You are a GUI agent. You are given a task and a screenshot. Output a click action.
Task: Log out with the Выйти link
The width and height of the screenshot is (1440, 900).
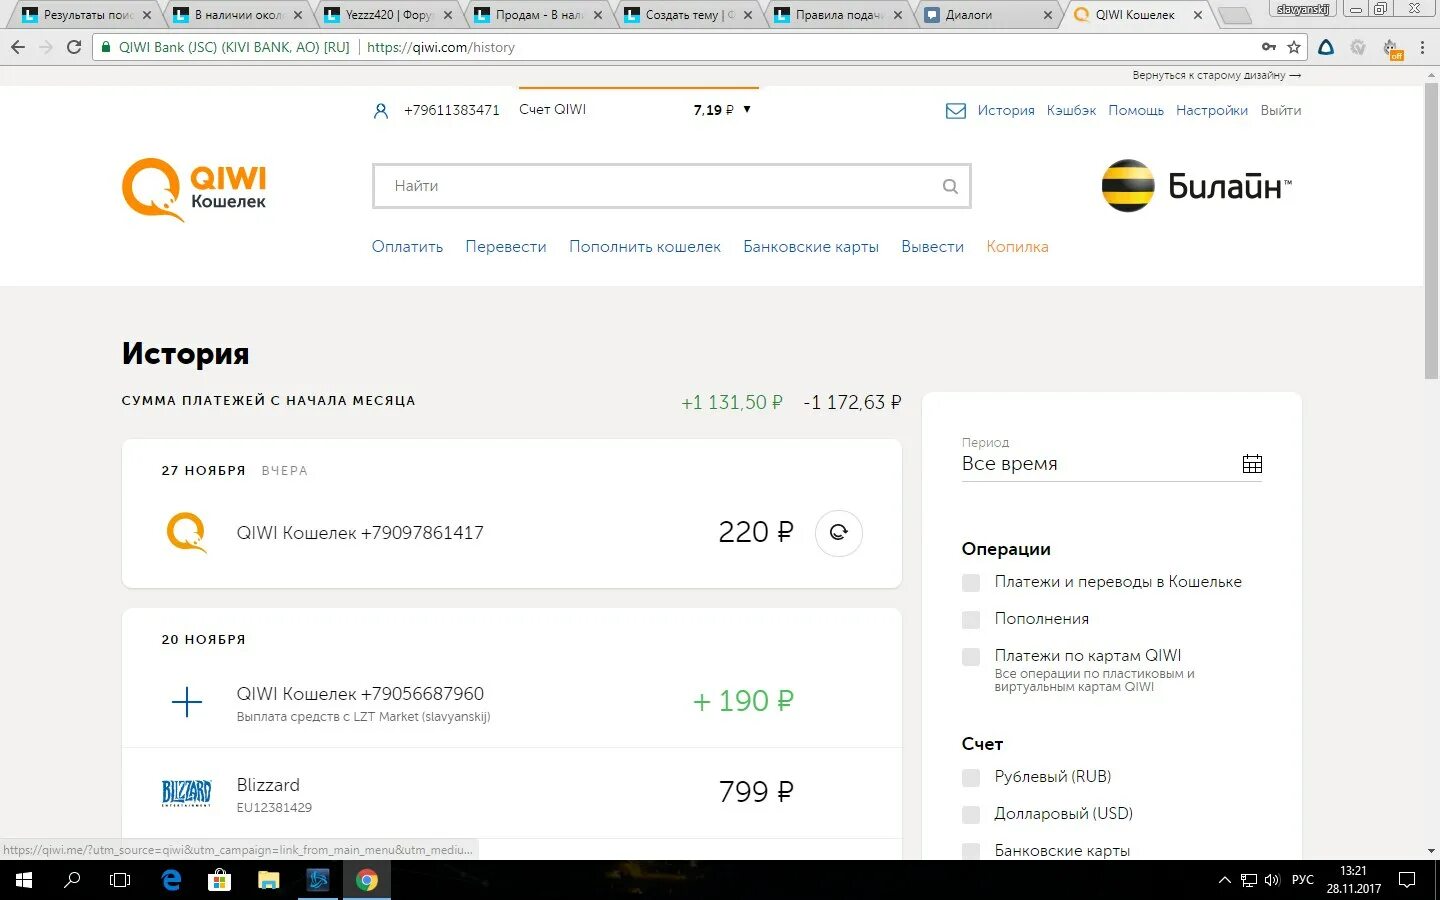point(1281,111)
